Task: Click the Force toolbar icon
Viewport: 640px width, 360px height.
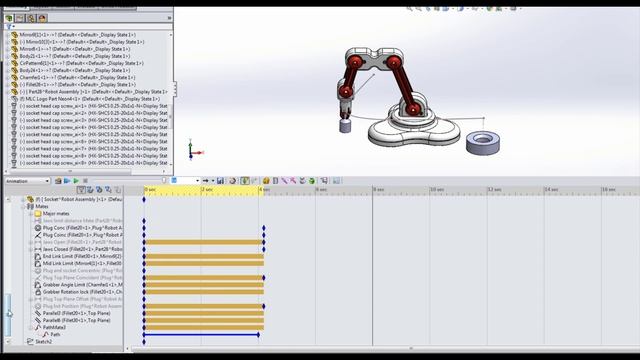Action: 293,180
